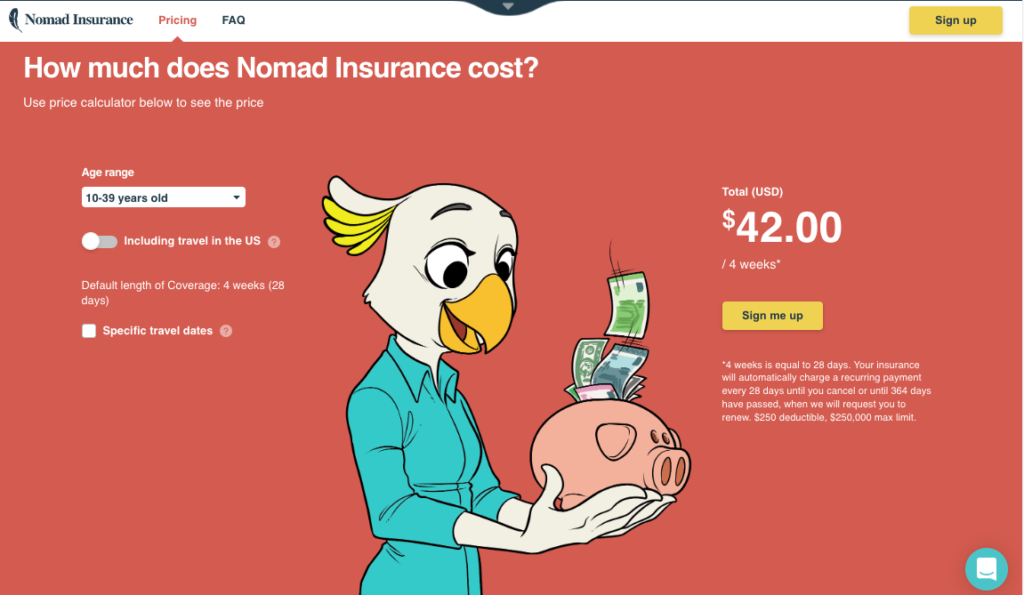Open the Age range dropdown
The width and height of the screenshot is (1024, 595).
[x=163, y=197]
